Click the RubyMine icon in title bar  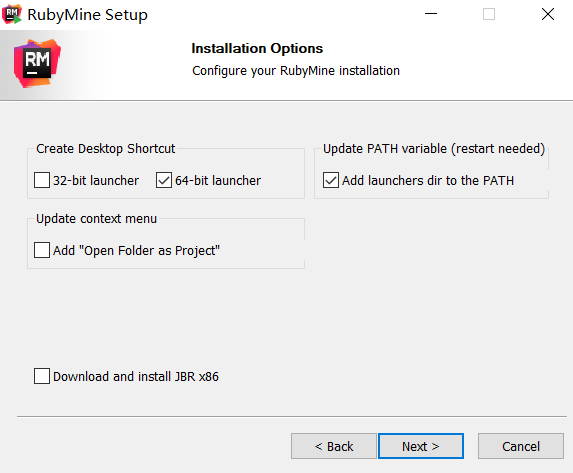click(x=12, y=14)
